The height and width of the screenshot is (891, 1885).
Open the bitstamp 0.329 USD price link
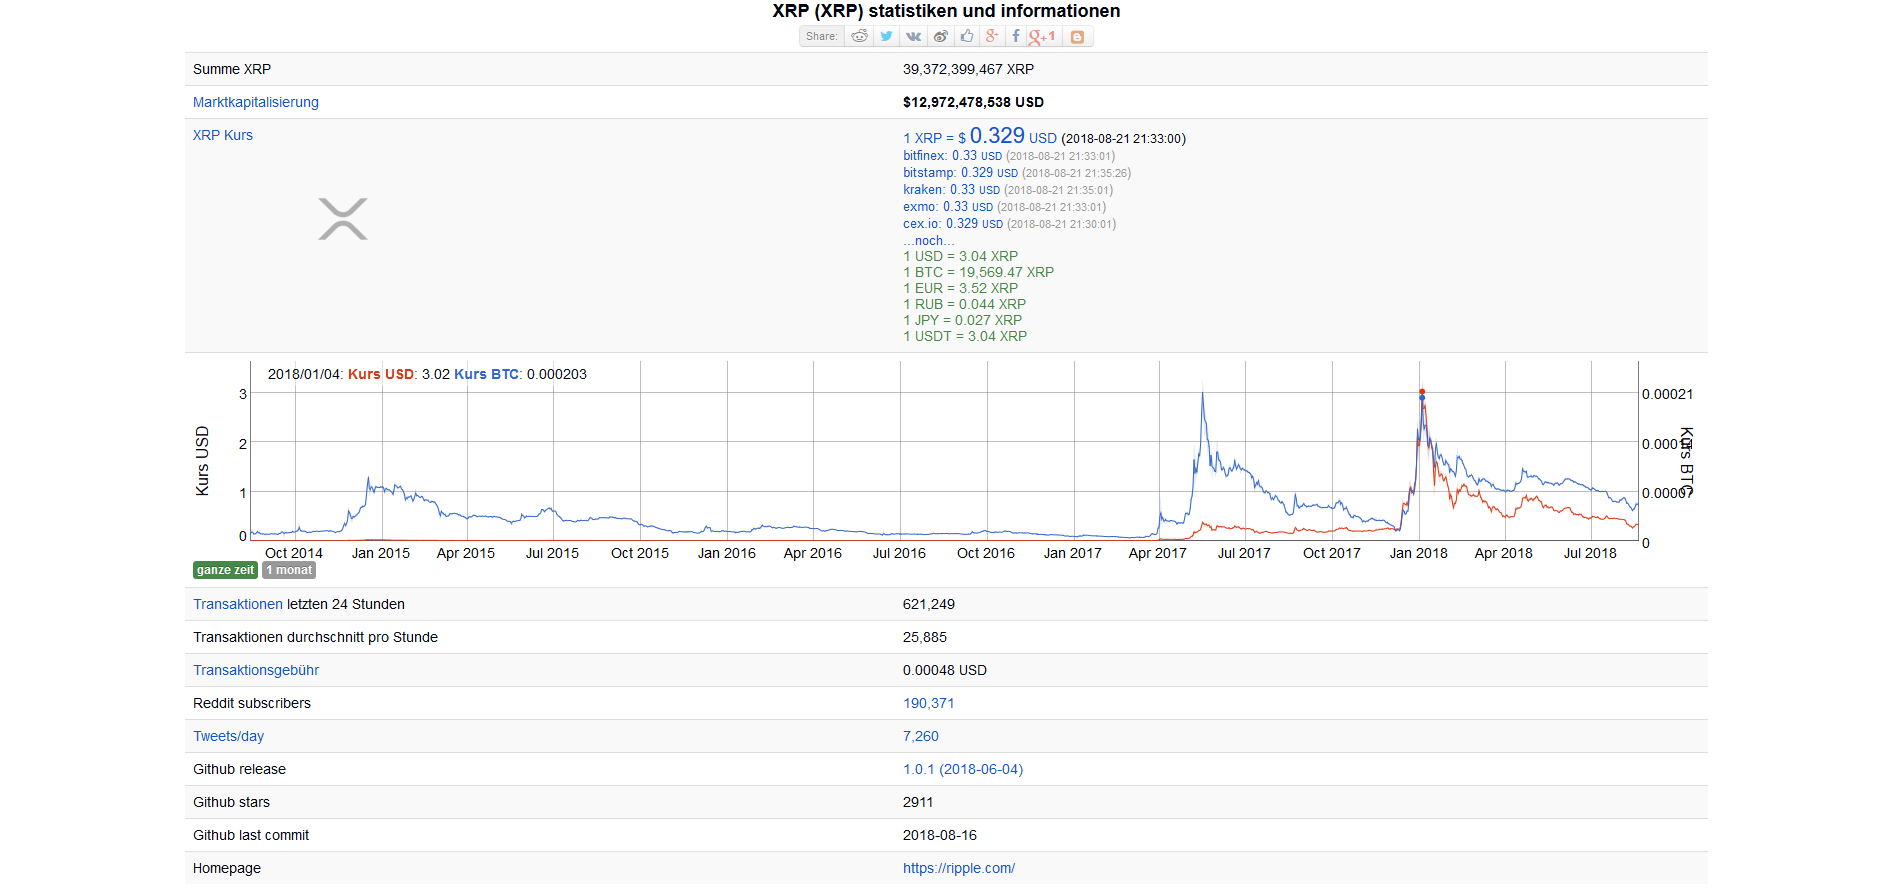960,173
